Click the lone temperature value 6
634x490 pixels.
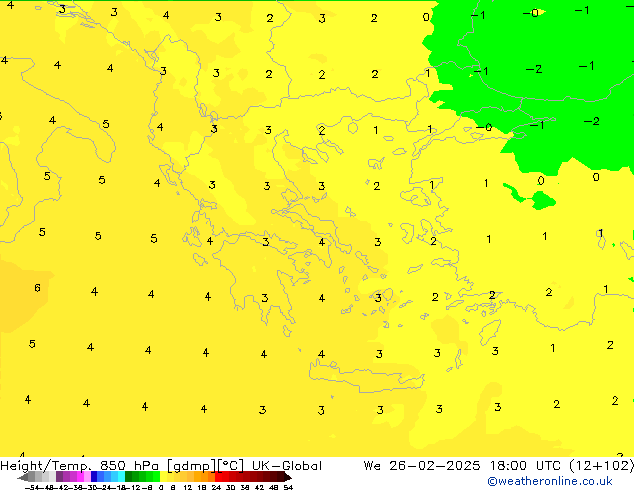pyautogui.click(x=37, y=288)
